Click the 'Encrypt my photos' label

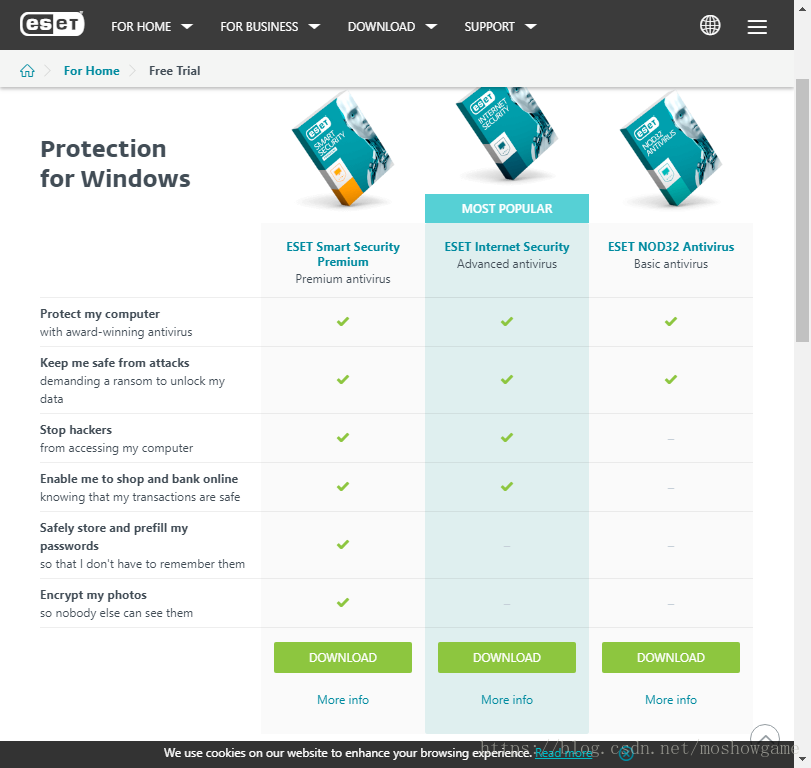(x=94, y=595)
